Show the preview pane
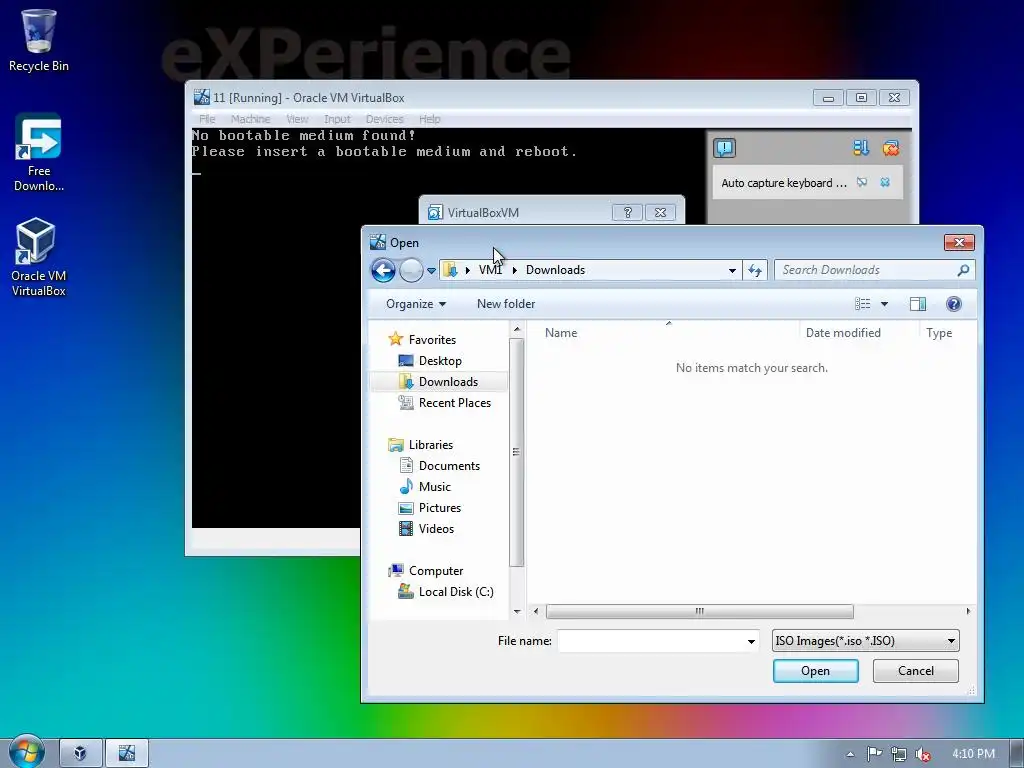1024x768 pixels. coord(918,304)
